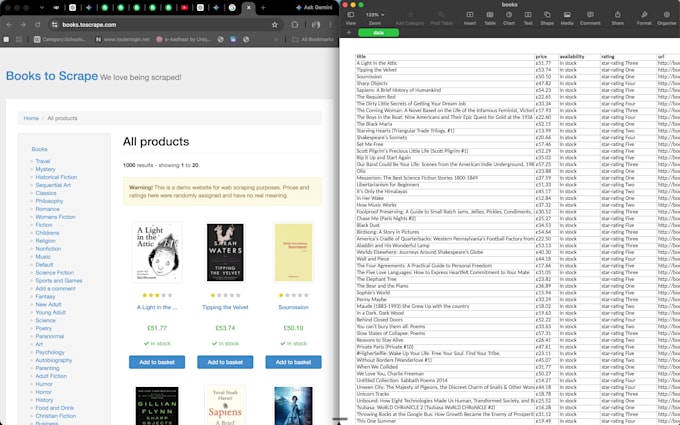Select the '£51.77' price cell in spreadsheet
This screenshot has height=425, width=680.
(x=546, y=63)
